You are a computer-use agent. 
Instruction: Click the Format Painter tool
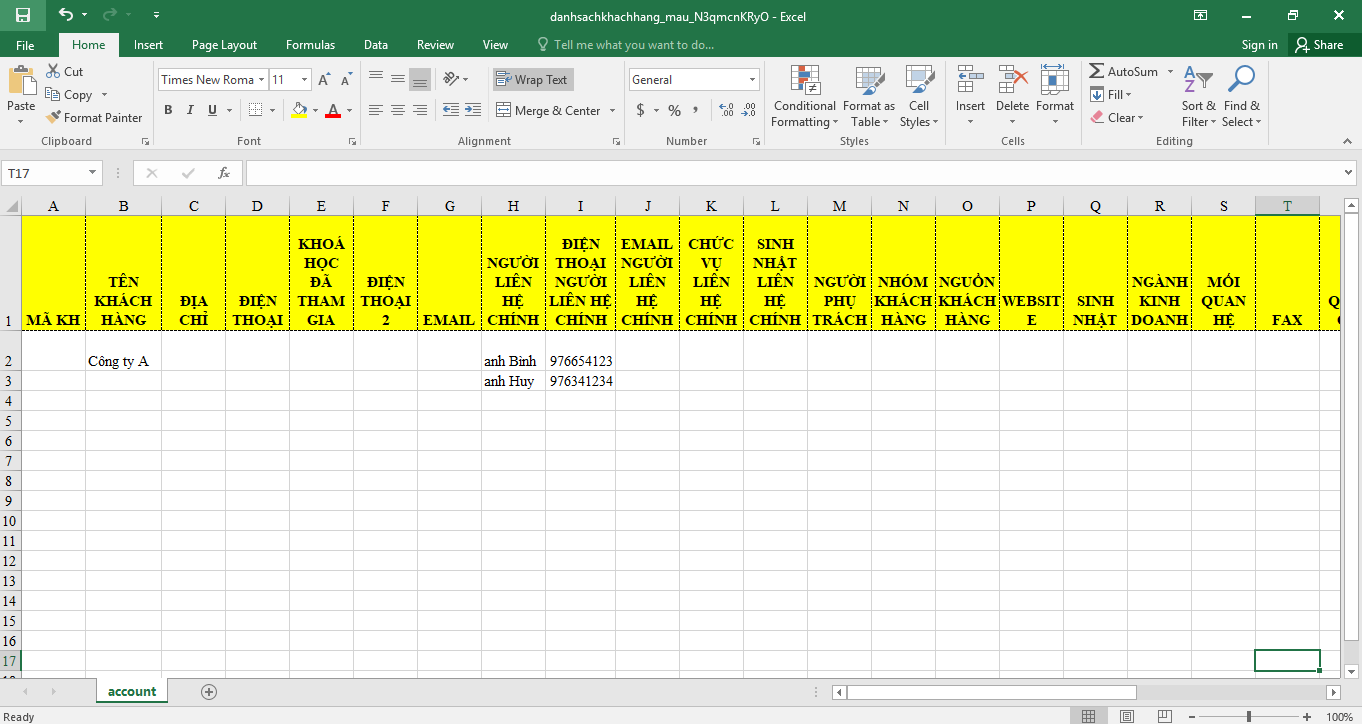coord(94,117)
